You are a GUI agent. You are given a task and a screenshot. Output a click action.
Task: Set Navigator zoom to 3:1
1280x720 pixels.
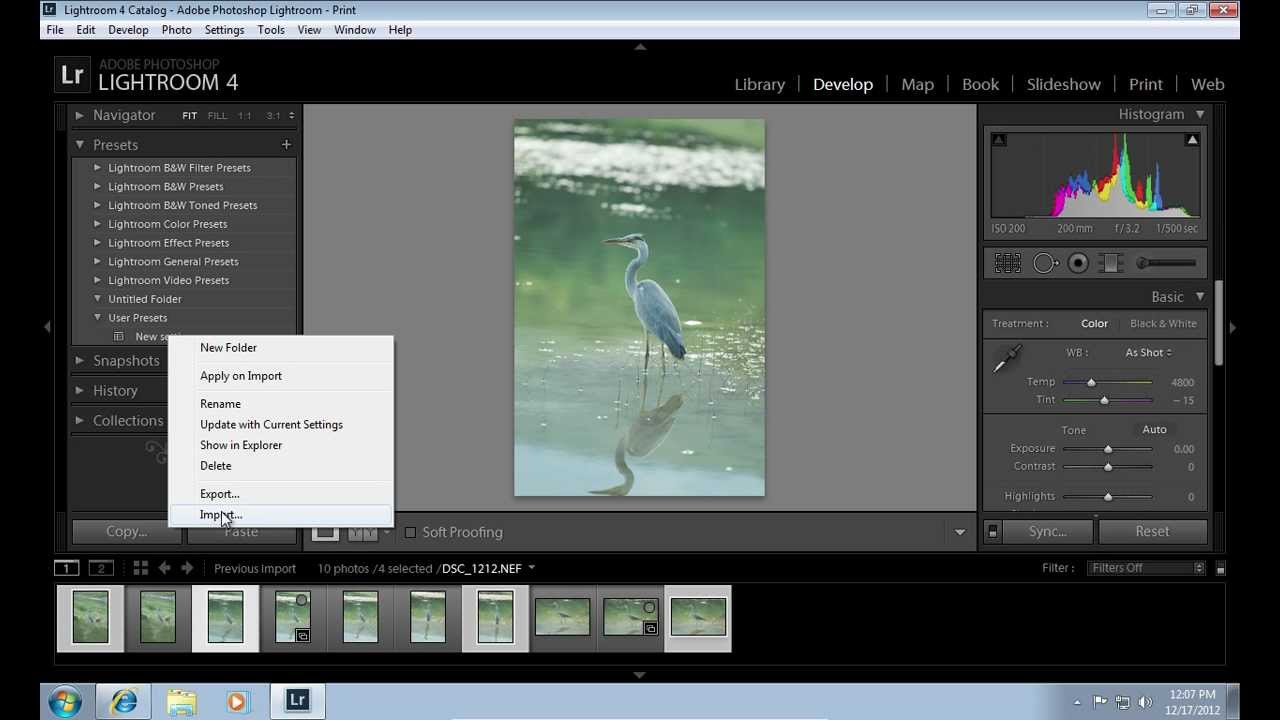click(273, 116)
